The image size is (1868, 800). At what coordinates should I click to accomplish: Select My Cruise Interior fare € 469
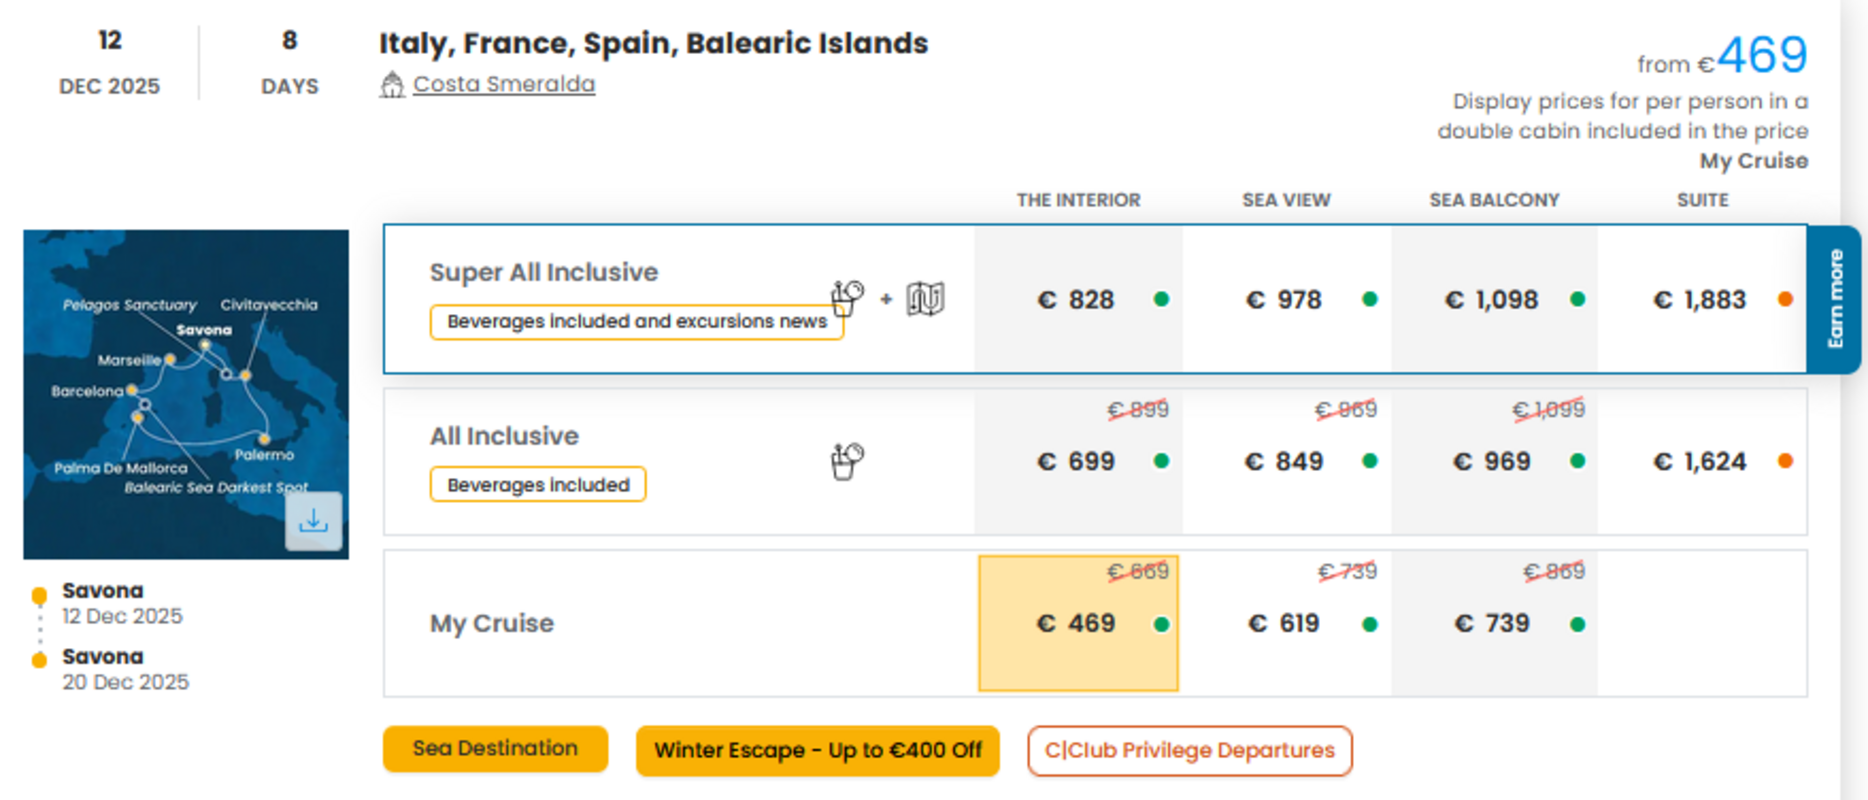(1078, 623)
